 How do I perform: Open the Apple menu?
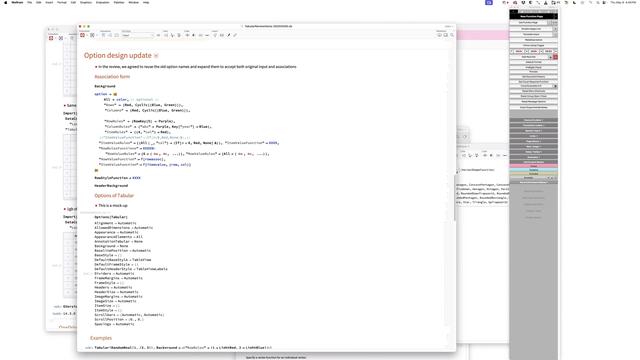click(x=6, y=2)
